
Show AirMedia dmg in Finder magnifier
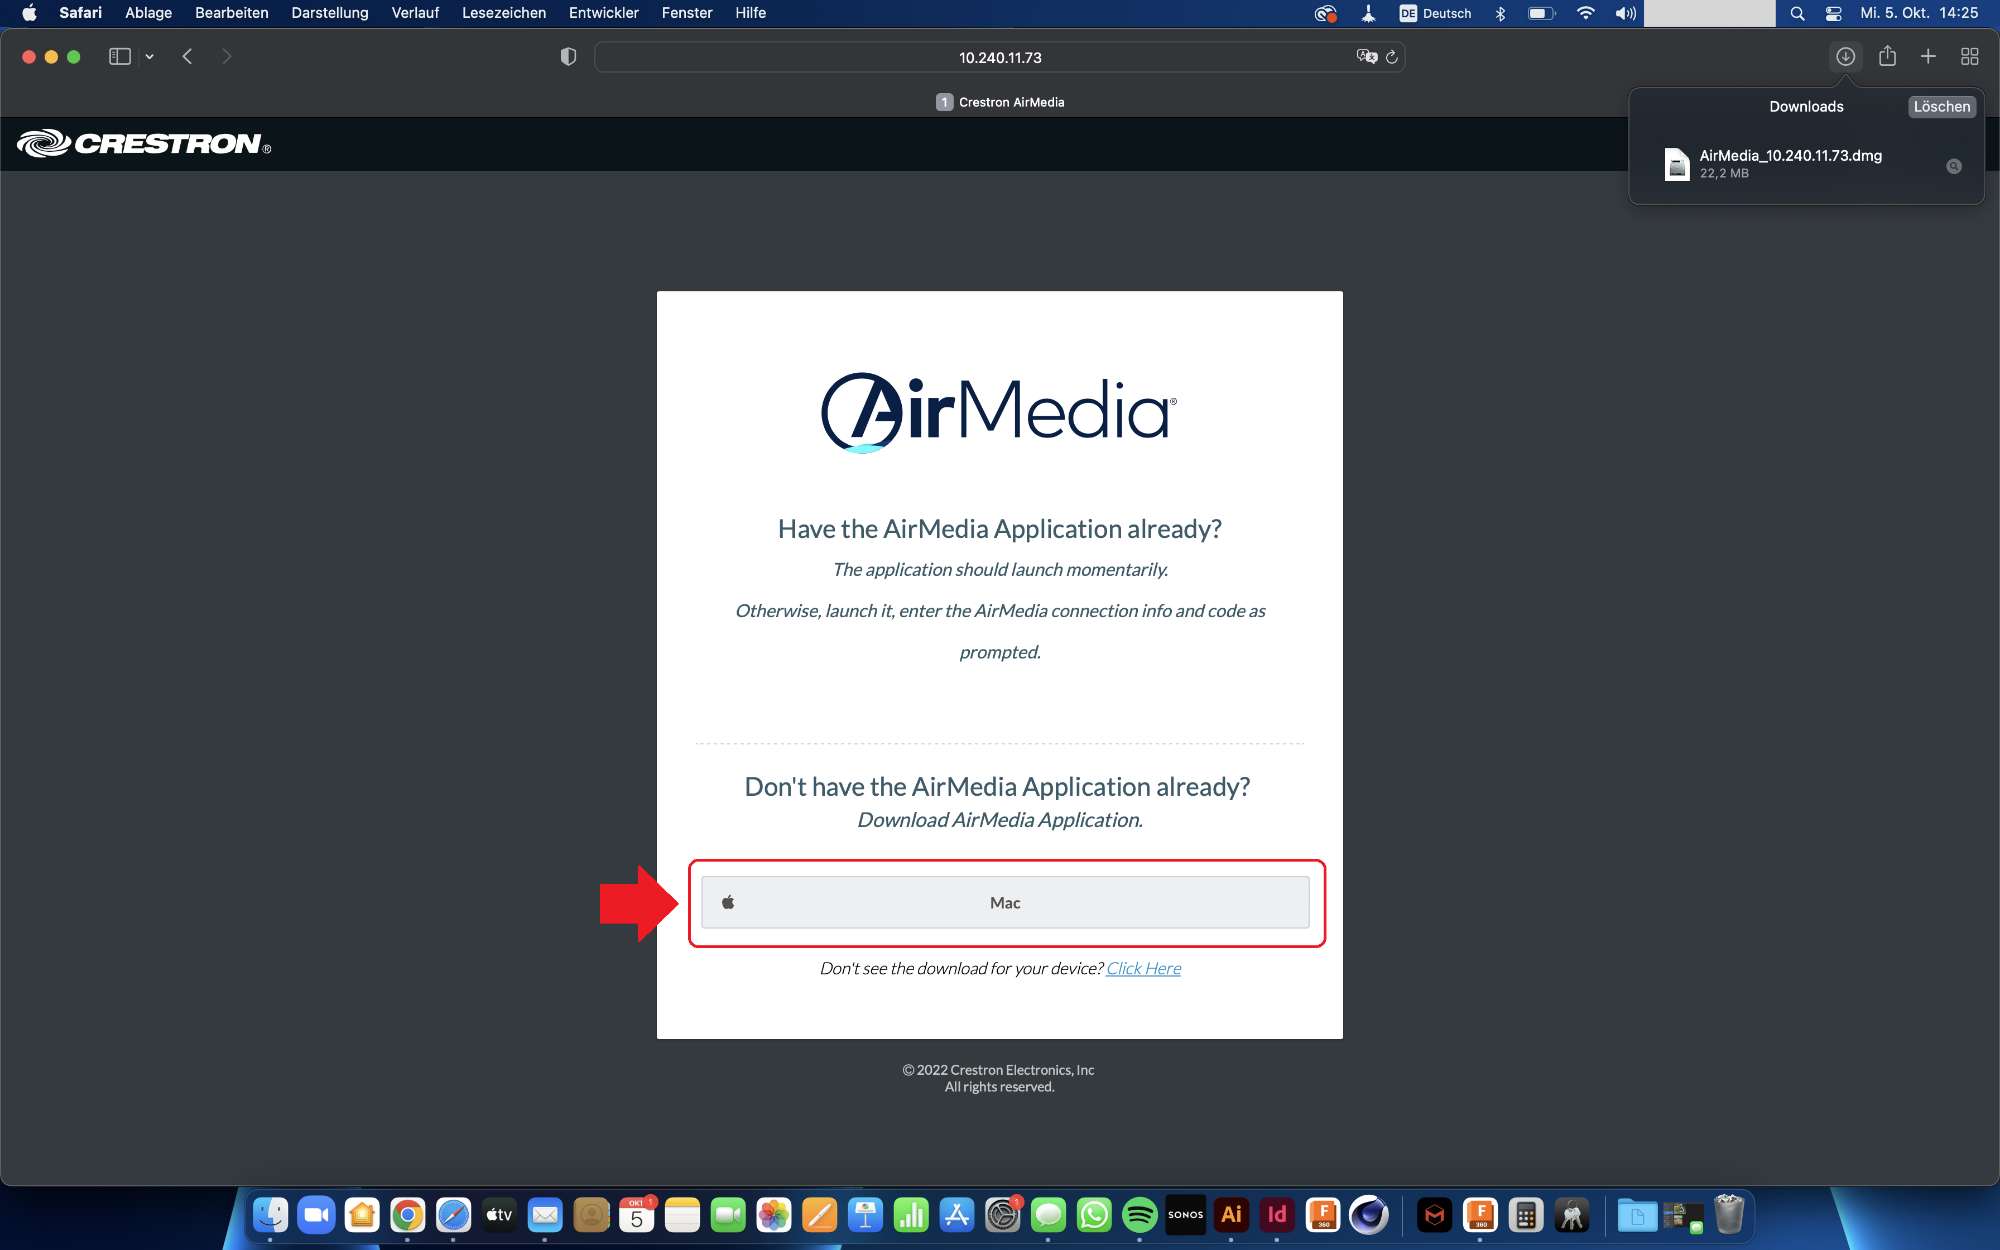(1953, 166)
